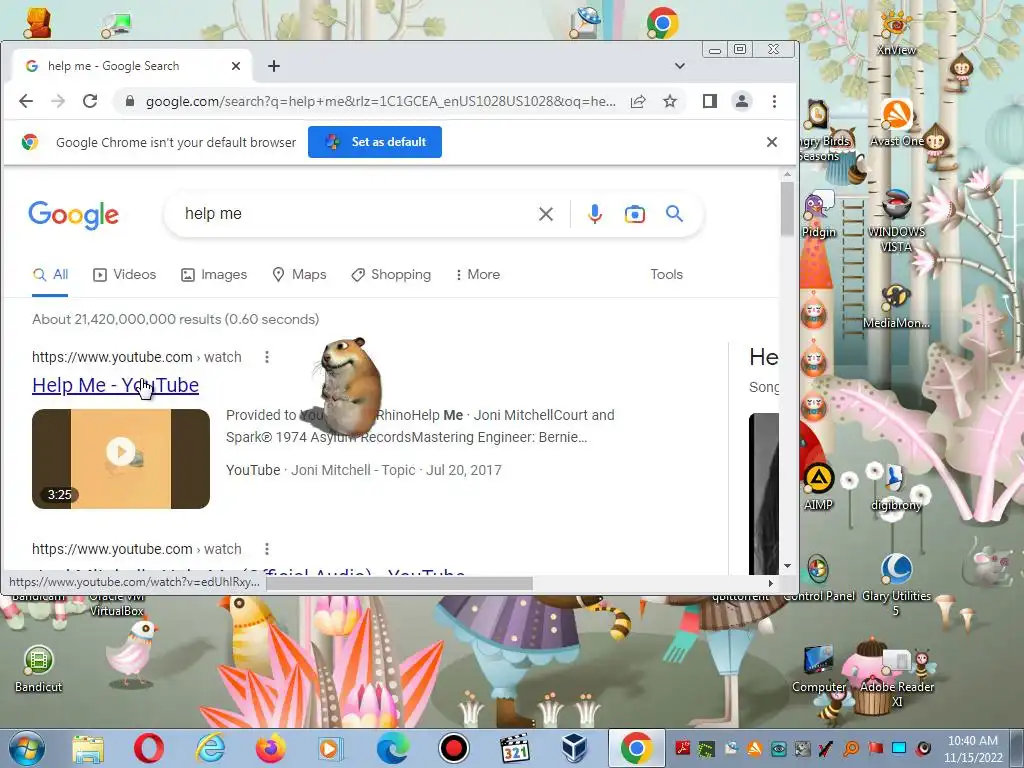This screenshot has height=768, width=1024.
Task: Open Control Panel desktop shortcut
Action: [x=818, y=577]
